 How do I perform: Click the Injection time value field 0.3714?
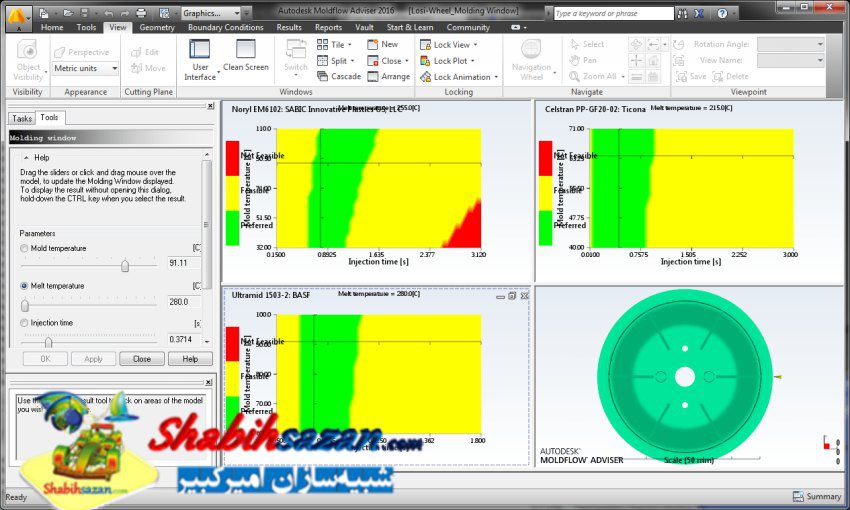(184, 339)
